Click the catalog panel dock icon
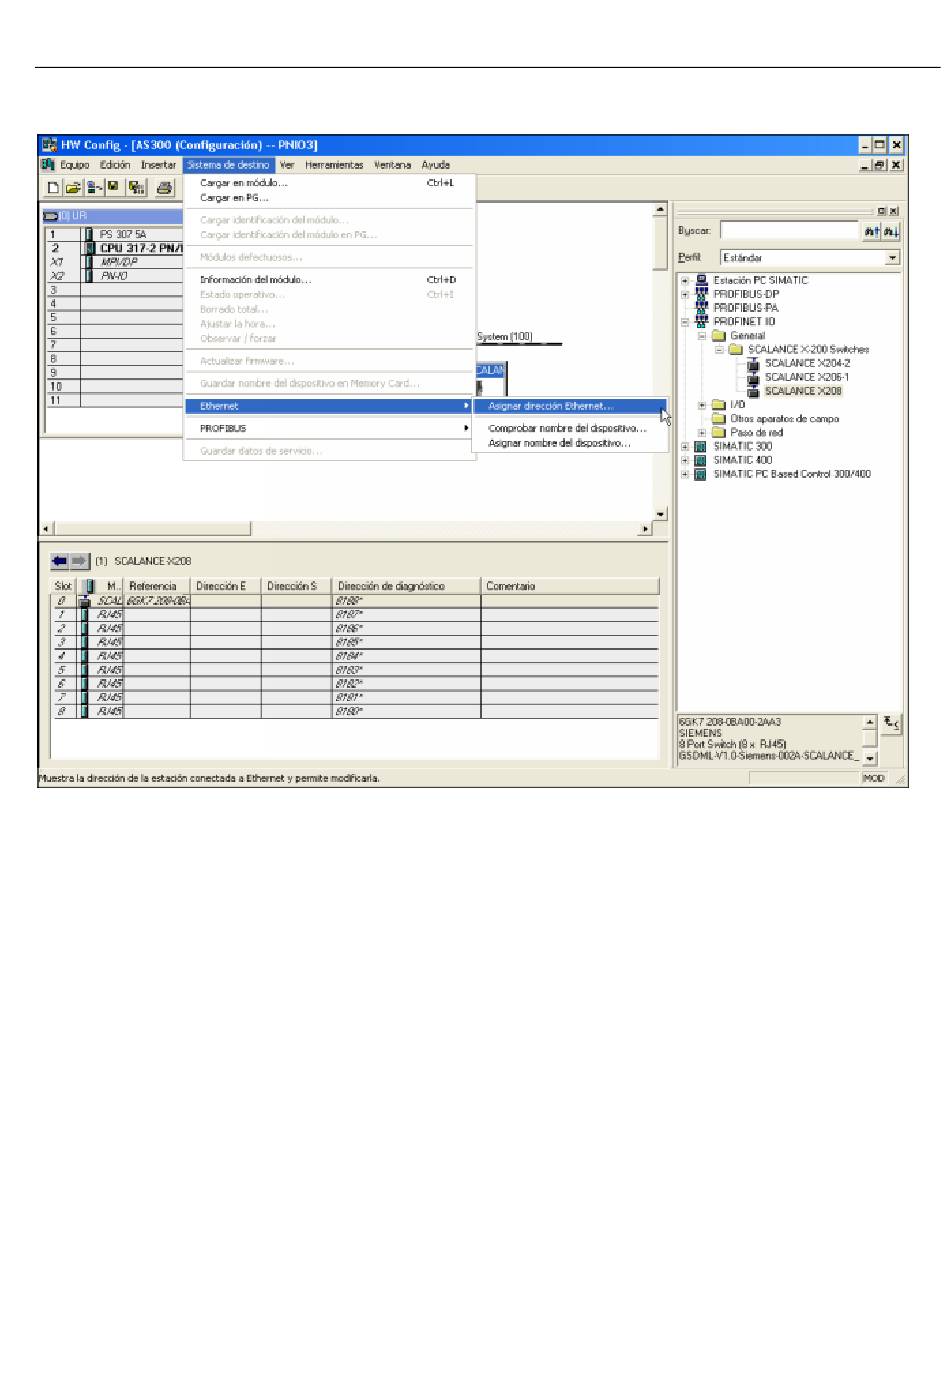Screen dimensions: 950x1398 pos(882,211)
